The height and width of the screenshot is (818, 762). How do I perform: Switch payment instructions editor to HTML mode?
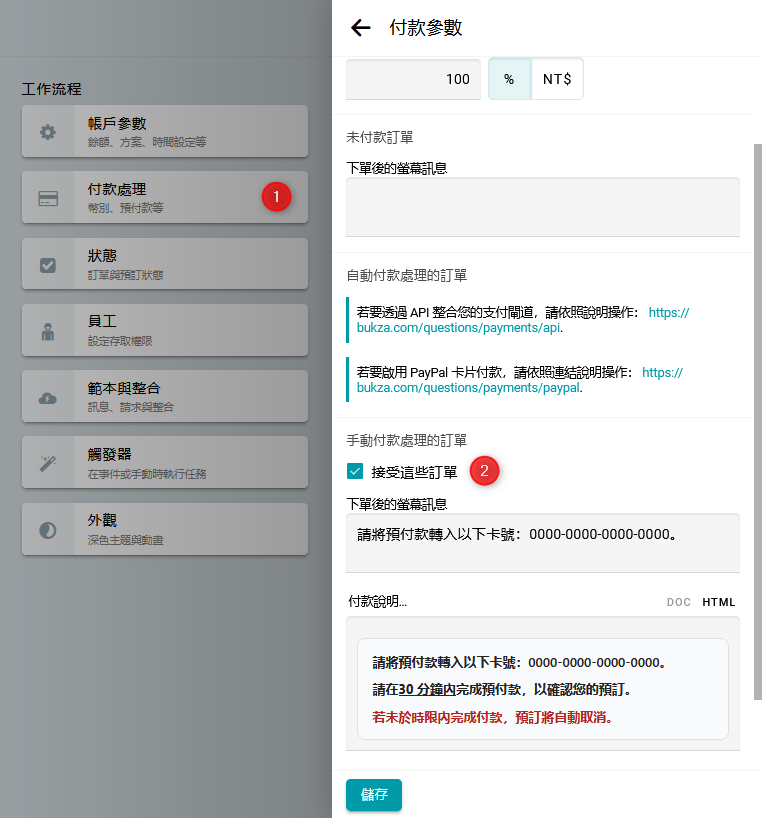coord(718,602)
